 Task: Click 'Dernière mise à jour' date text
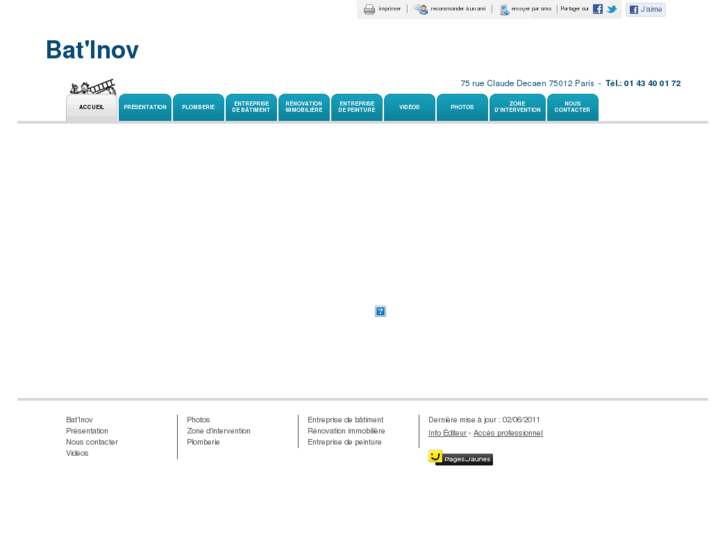pos(484,420)
